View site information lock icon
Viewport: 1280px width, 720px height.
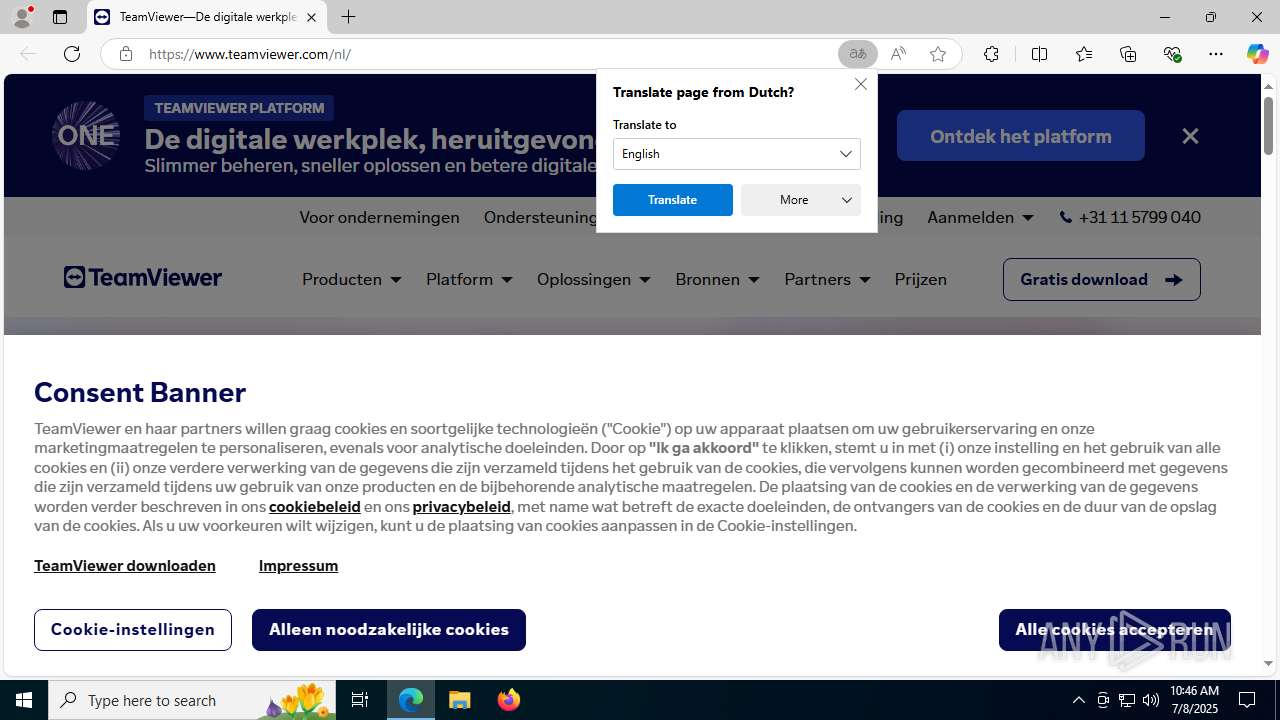coord(125,54)
